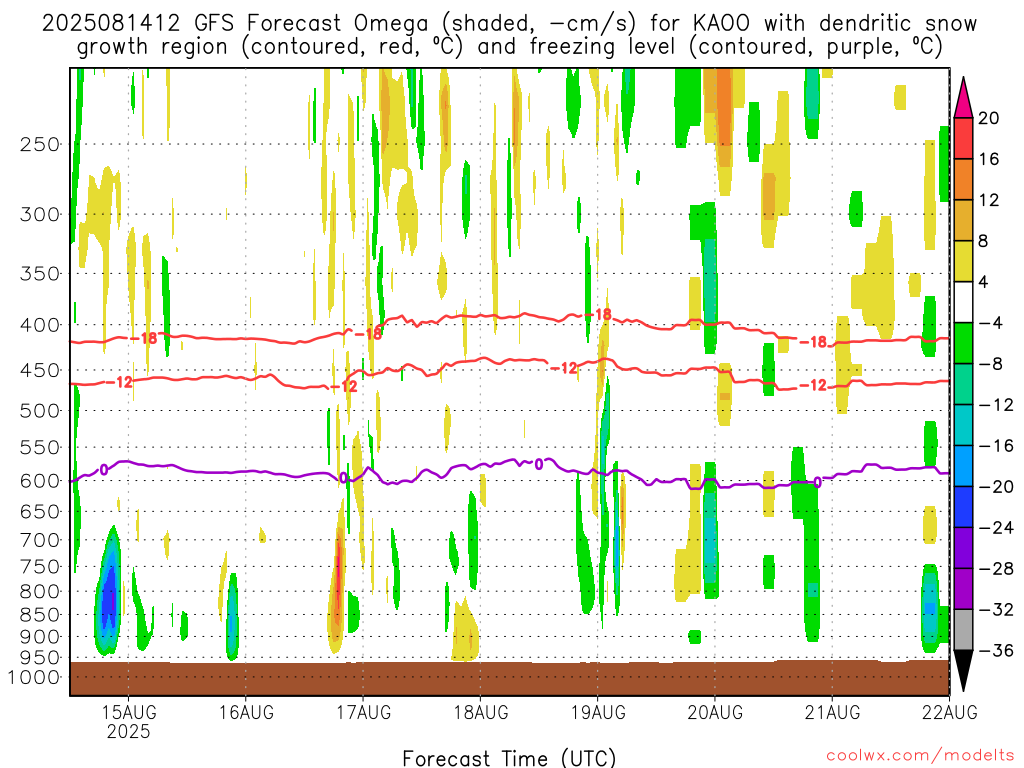Click the first -18 contour label near 15AUG
Viewport: 1024px width, 768px height.
[144, 338]
